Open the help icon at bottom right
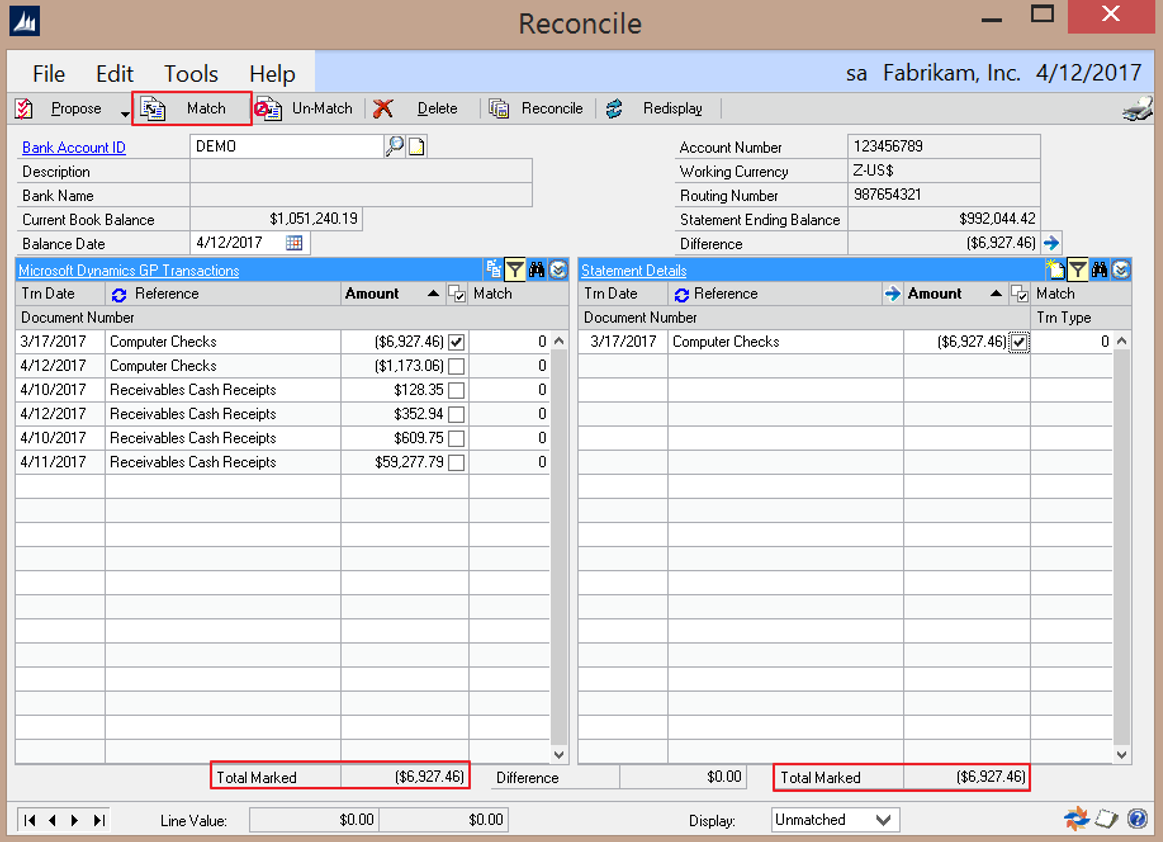Image resolution: width=1163 pixels, height=842 pixels. click(1137, 819)
